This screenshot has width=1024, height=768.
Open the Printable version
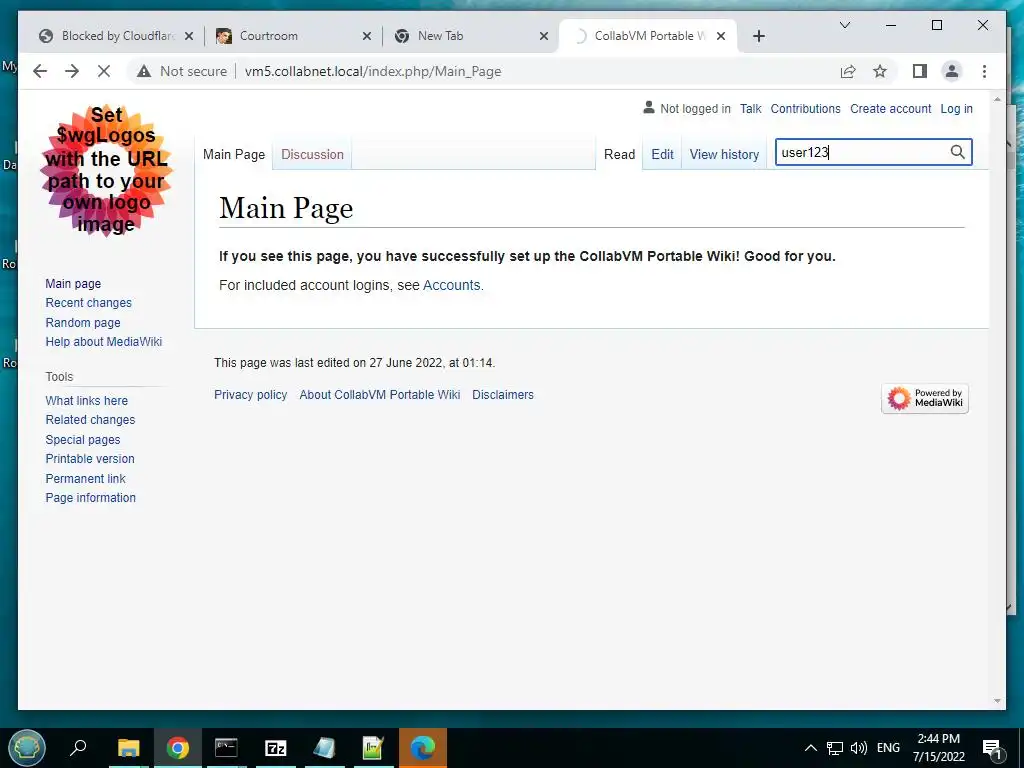pyautogui.click(x=89, y=459)
